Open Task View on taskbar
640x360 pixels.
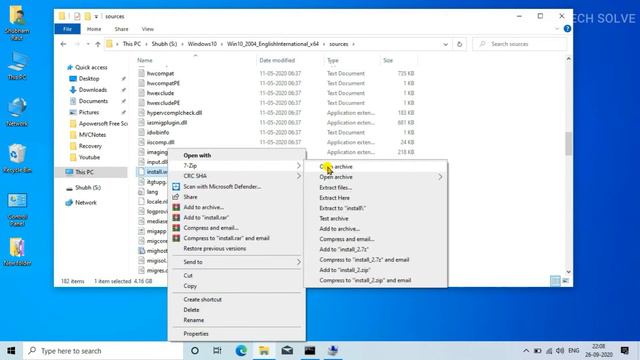(x=217, y=351)
